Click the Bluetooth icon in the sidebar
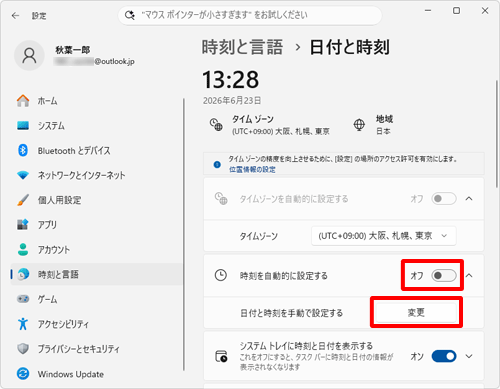The height and width of the screenshot is (389, 500). pos(23,150)
